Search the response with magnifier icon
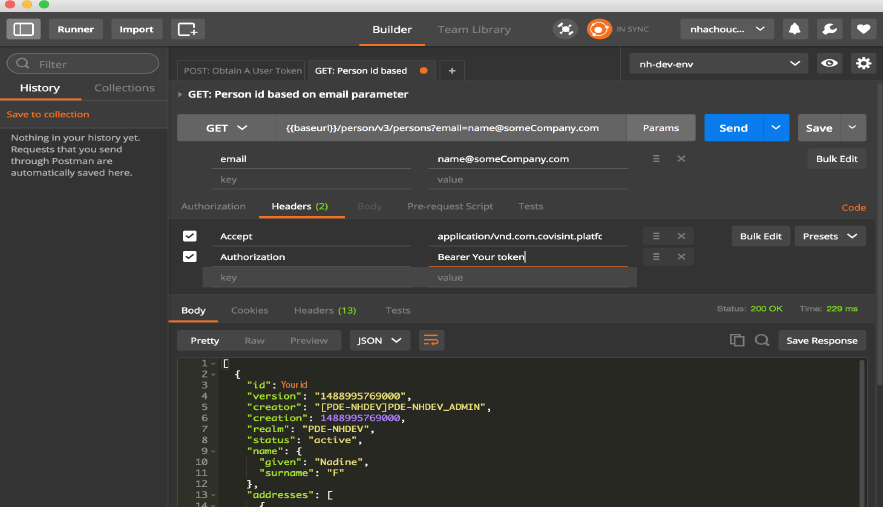The image size is (883, 511). [762, 340]
